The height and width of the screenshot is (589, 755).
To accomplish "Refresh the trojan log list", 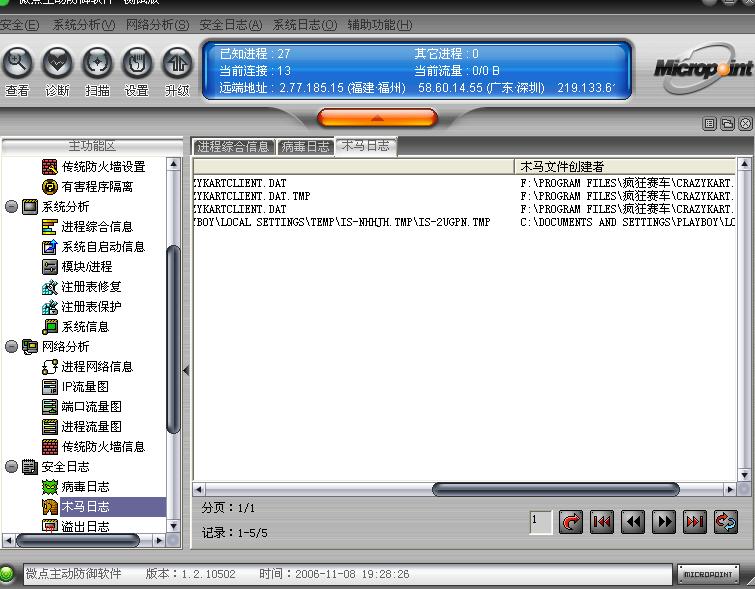I will click(x=726, y=522).
